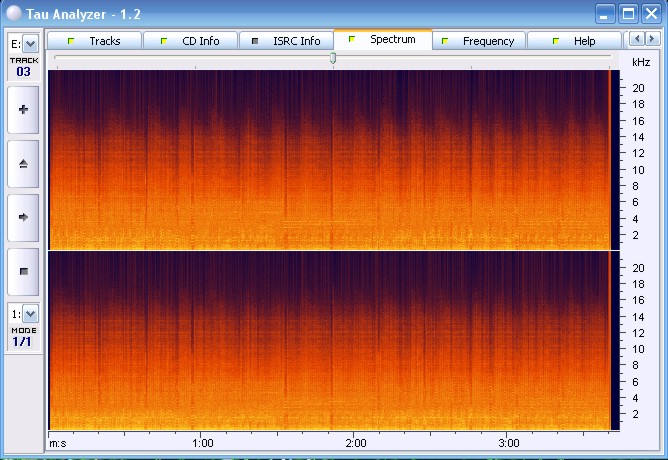Click the Tau Analyzer title bar icon
Screen dimensions: 668x460
pos(13,13)
